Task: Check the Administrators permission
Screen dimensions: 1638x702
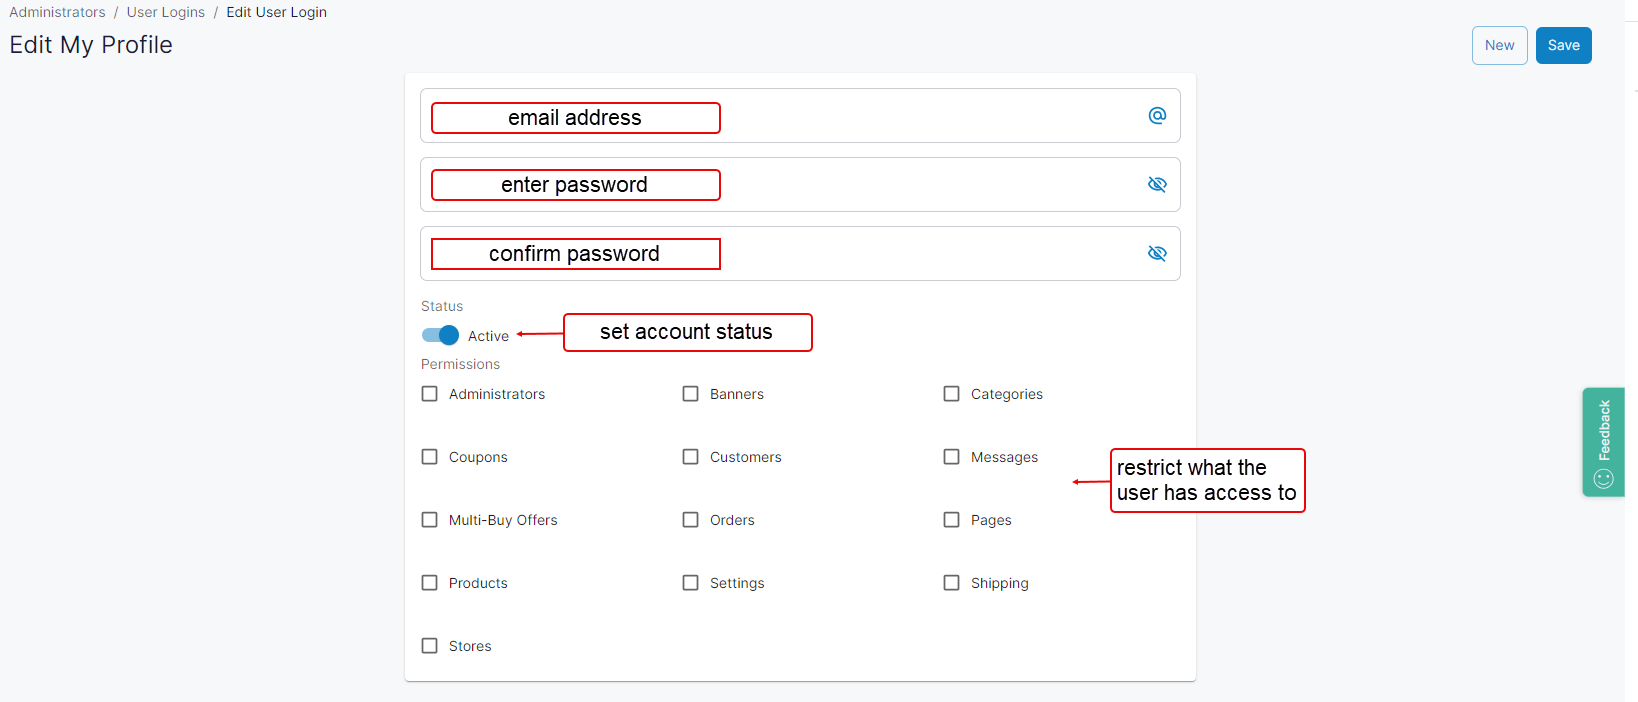Action: pyautogui.click(x=430, y=394)
